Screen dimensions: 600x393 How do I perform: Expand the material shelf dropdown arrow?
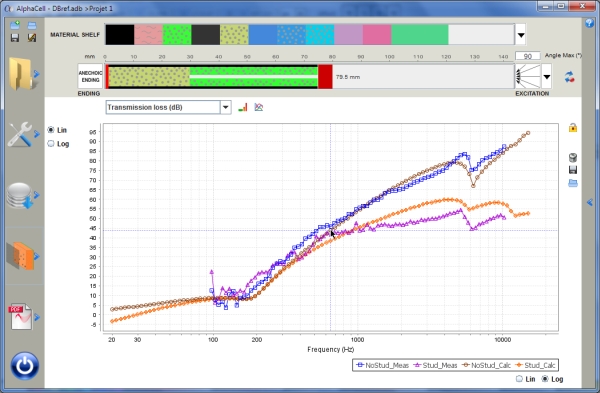click(x=521, y=35)
